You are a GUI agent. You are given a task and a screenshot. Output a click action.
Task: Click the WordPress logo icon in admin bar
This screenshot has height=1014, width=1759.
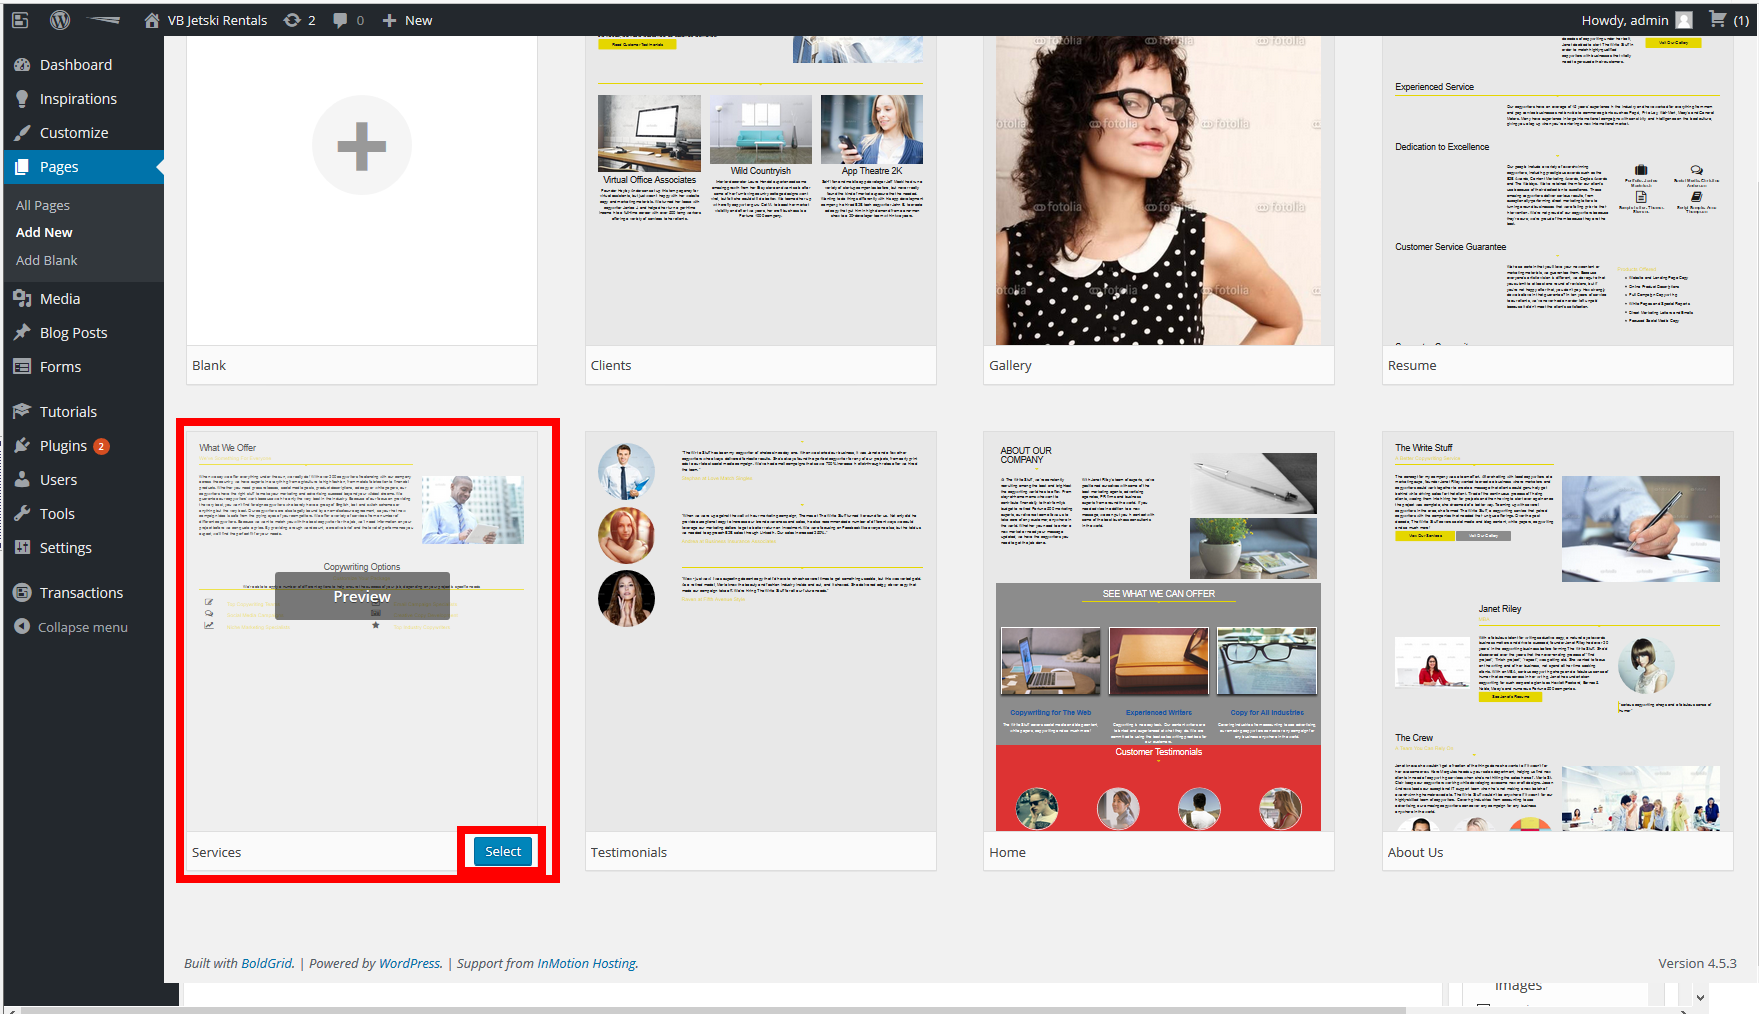pyautogui.click(x=60, y=20)
